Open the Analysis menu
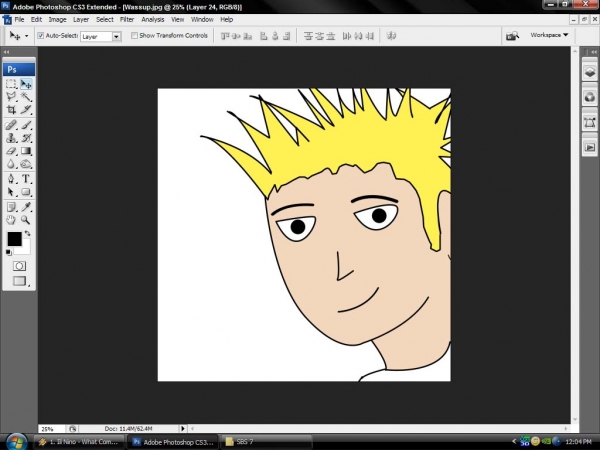This screenshot has height=450, width=600. (153, 20)
